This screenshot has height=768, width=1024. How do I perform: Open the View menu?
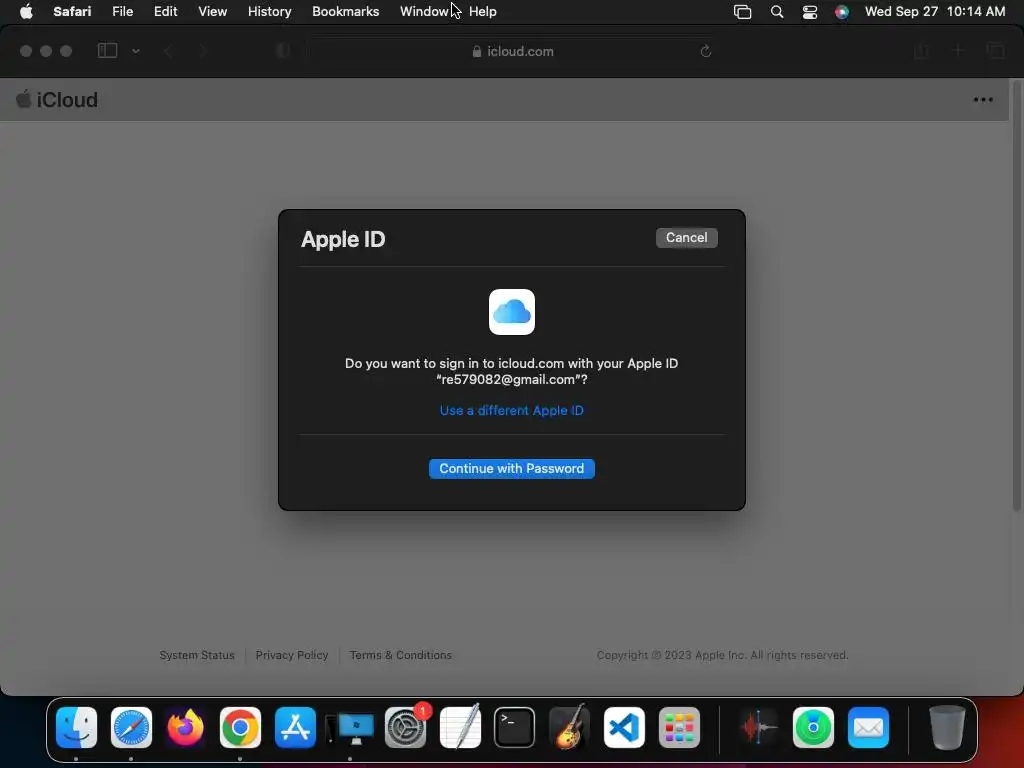click(x=212, y=12)
